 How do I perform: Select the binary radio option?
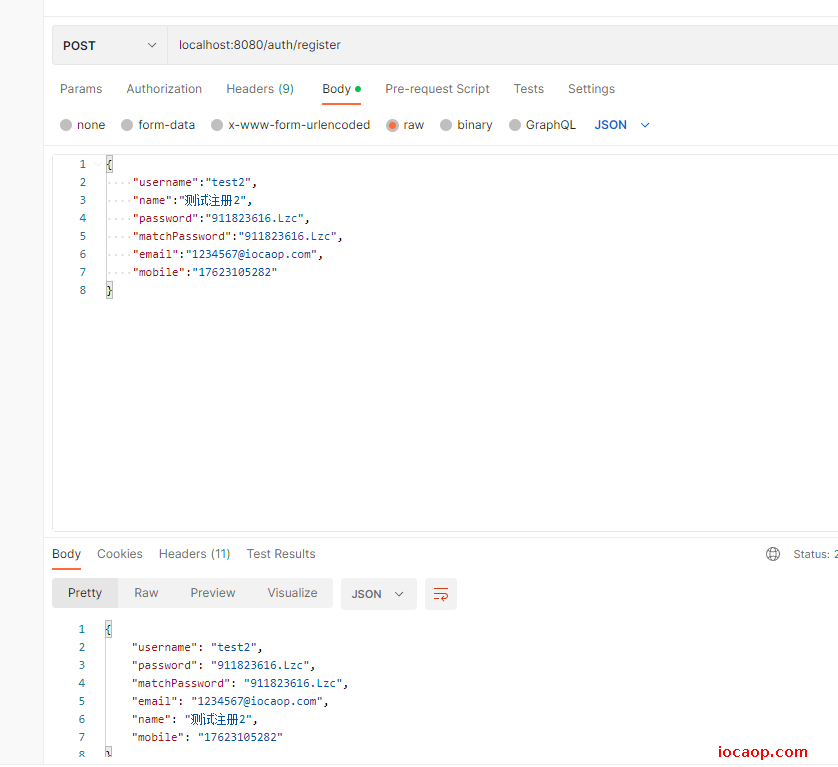point(446,125)
